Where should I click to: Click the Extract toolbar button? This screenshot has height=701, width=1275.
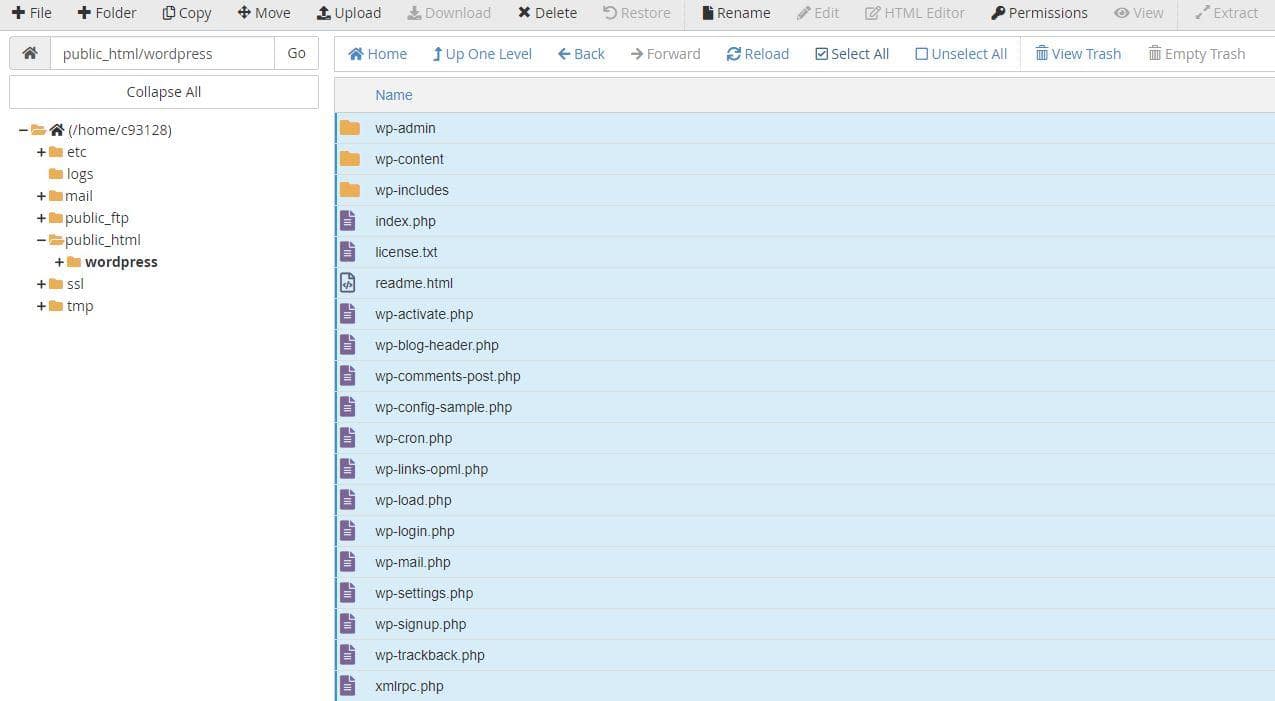point(1227,13)
